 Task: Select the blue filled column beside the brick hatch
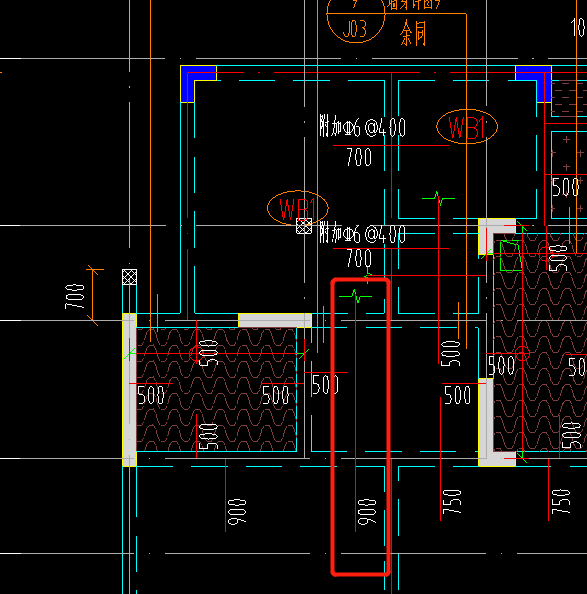(x=534, y=83)
